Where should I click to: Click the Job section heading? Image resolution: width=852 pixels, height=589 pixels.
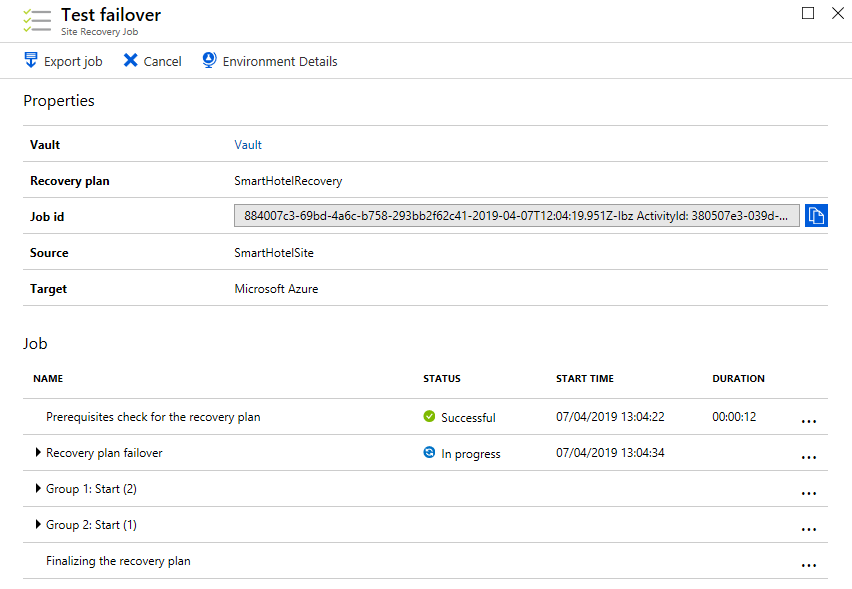point(35,343)
